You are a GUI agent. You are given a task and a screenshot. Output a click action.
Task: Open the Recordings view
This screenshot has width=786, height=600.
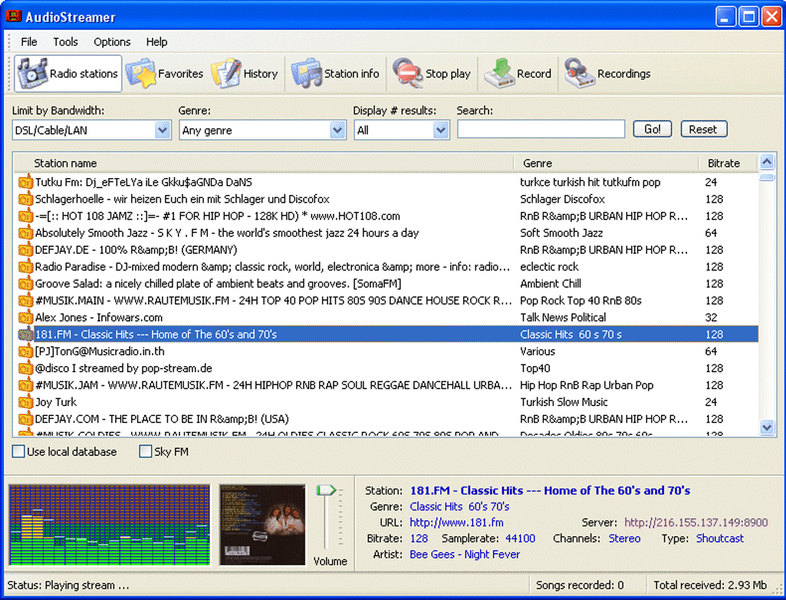(607, 74)
